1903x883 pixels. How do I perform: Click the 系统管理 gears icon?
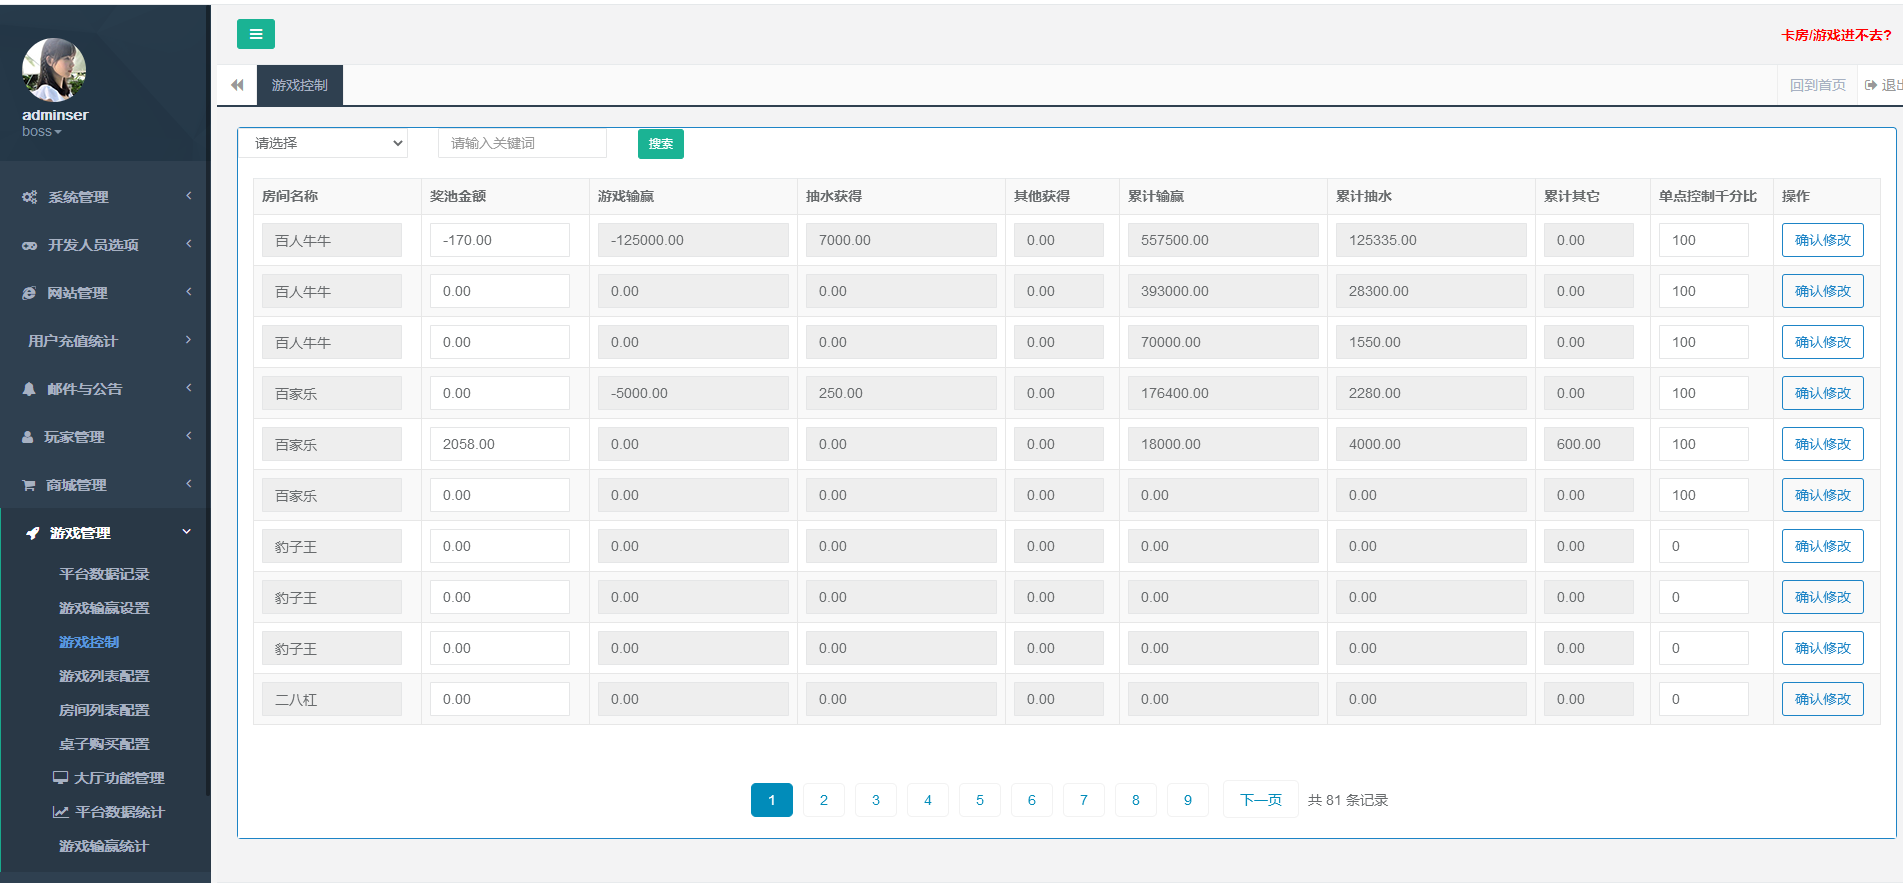pyautogui.click(x=30, y=197)
